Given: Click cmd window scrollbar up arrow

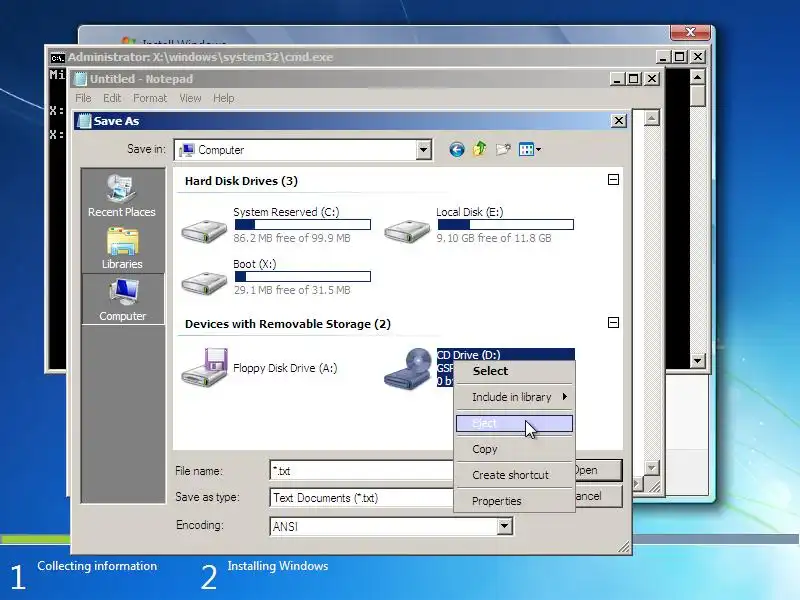Looking at the screenshot, I should coord(697,77).
